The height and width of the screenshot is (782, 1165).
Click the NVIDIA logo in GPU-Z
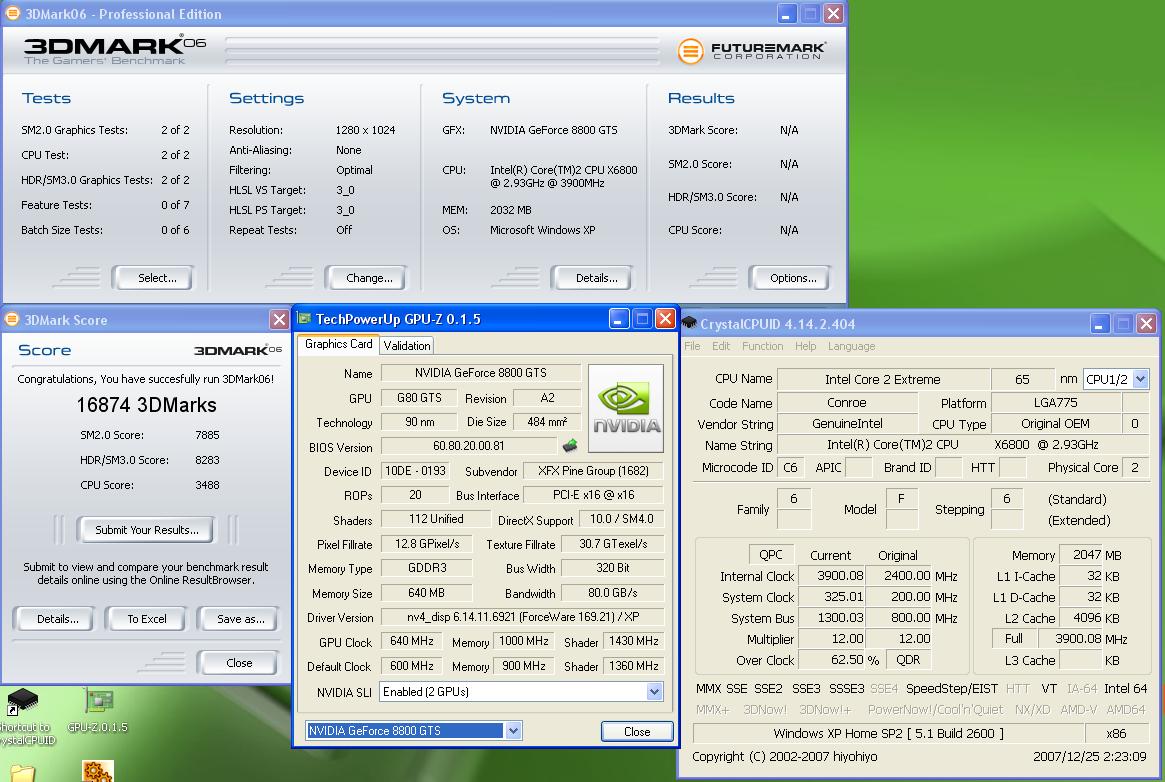point(626,408)
